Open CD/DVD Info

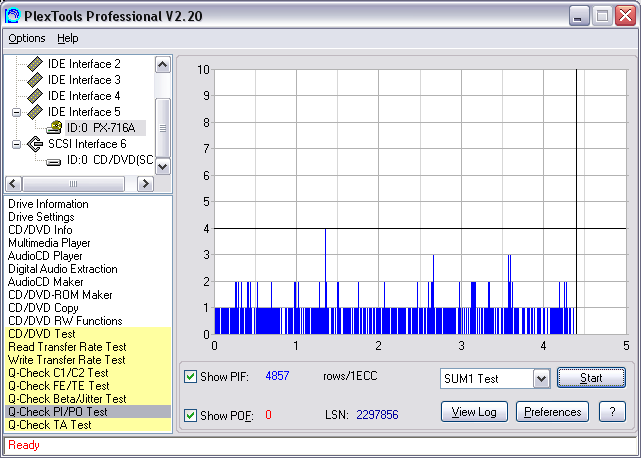point(40,230)
